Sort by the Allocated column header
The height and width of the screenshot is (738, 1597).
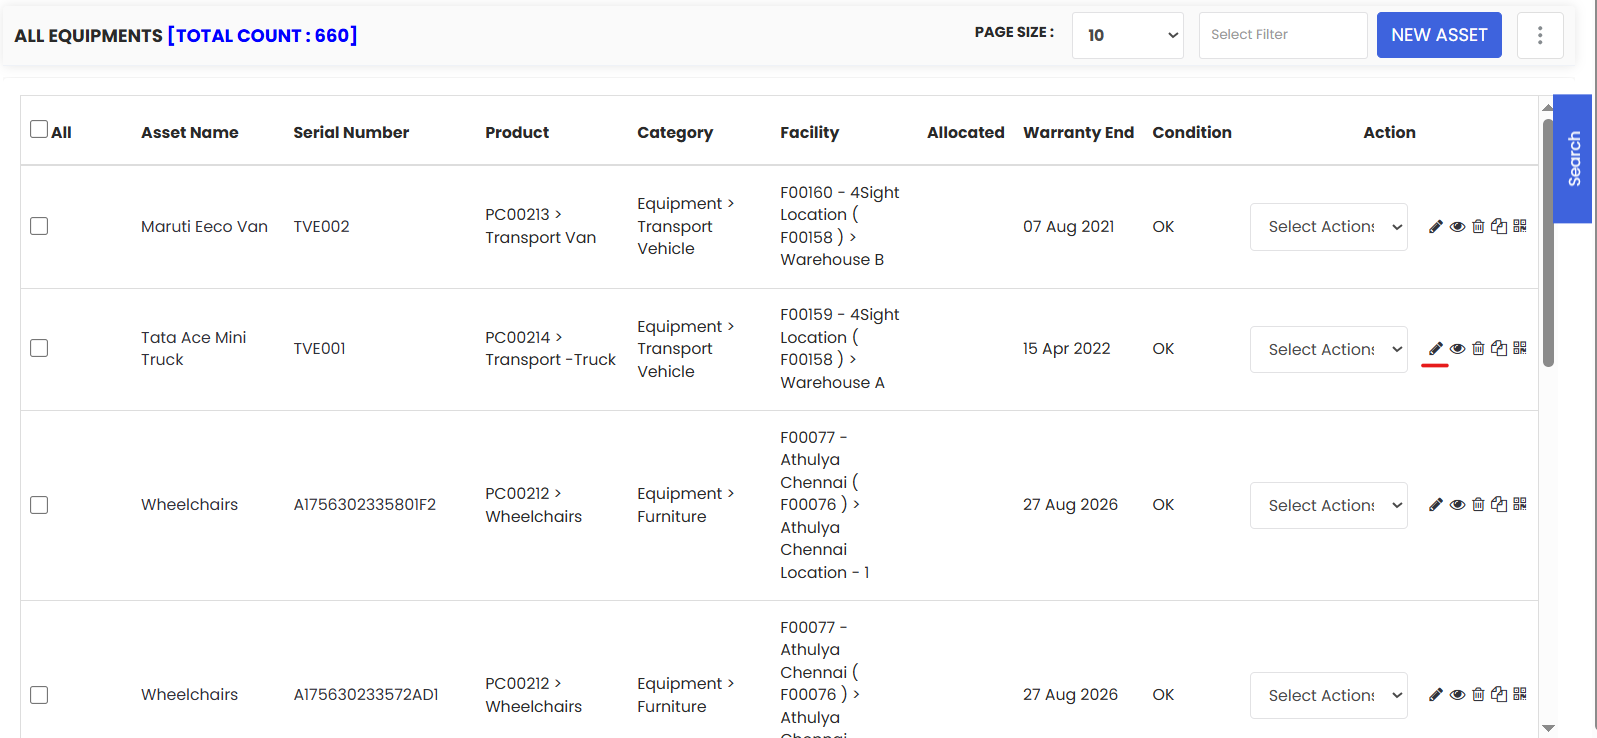[x=966, y=132]
